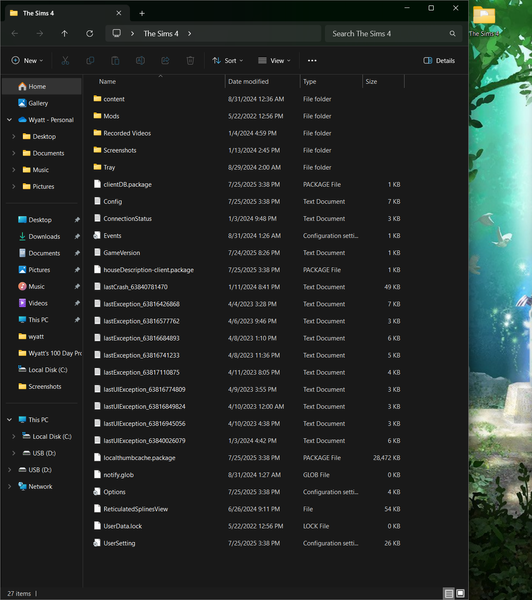Screen dimensions: 532x600
Task: Click The Sims 4 breadcrumb in address bar
Action: click(161, 34)
